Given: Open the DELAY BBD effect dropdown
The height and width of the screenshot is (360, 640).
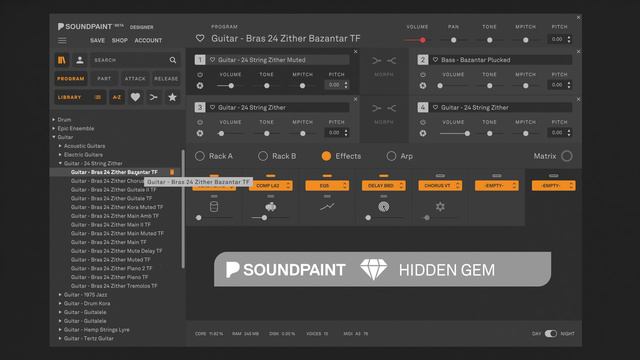Looking at the screenshot, I should click(384, 186).
